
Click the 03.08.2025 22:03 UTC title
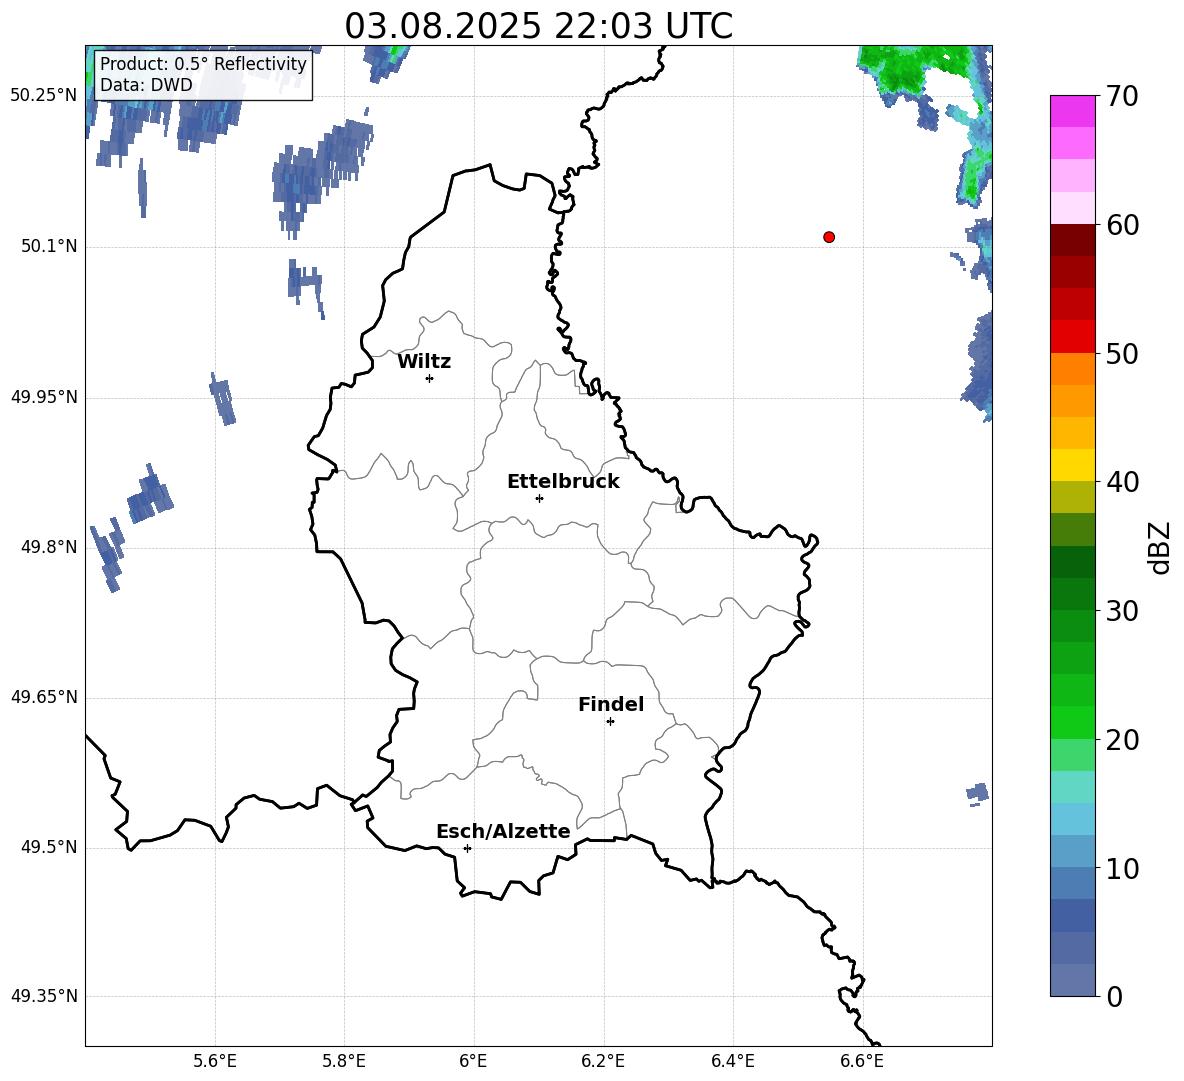(x=538, y=26)
